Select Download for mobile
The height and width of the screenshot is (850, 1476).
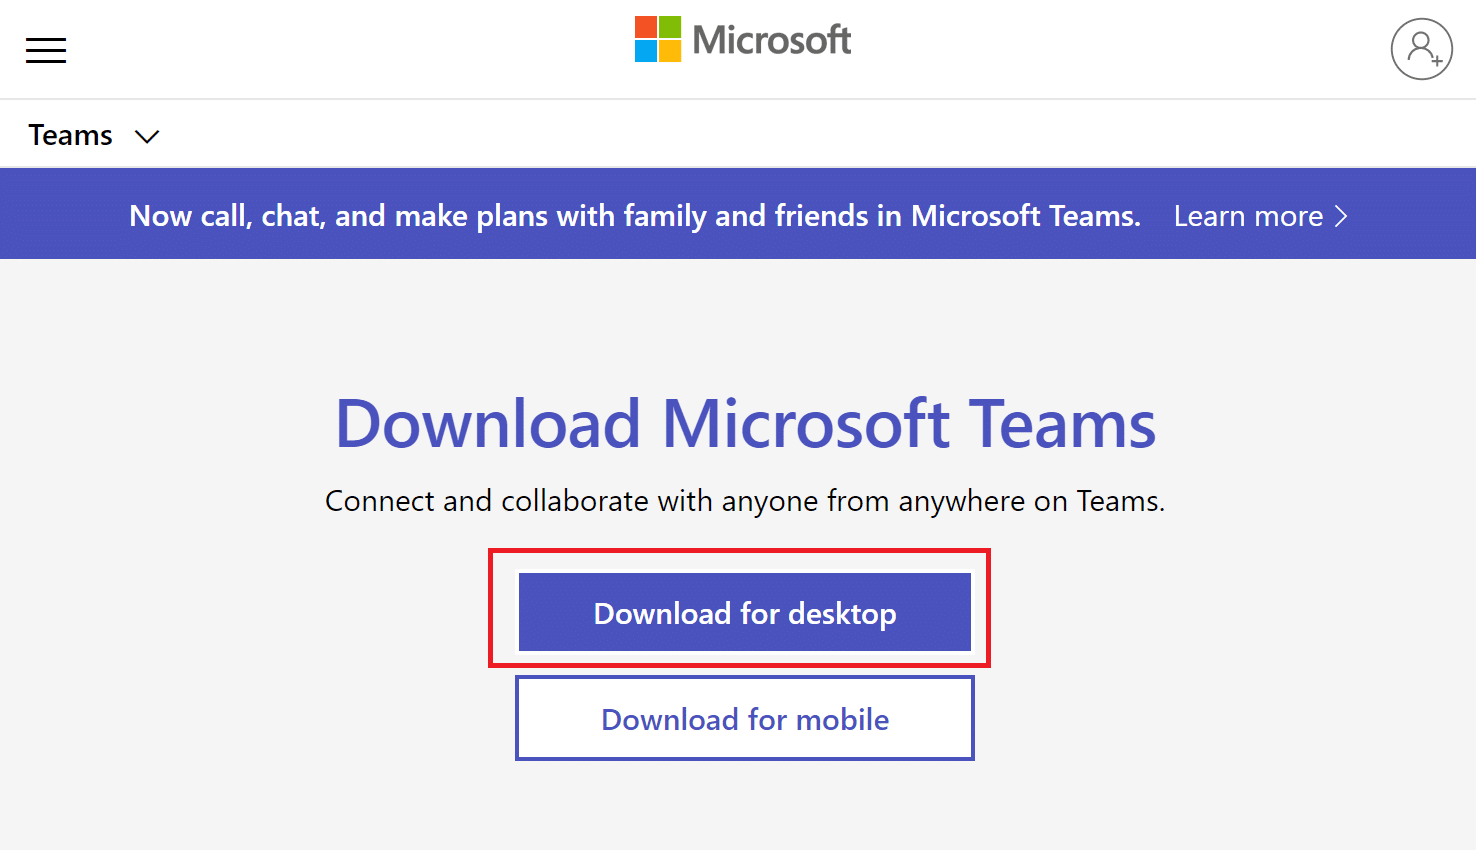click(744, 718)
